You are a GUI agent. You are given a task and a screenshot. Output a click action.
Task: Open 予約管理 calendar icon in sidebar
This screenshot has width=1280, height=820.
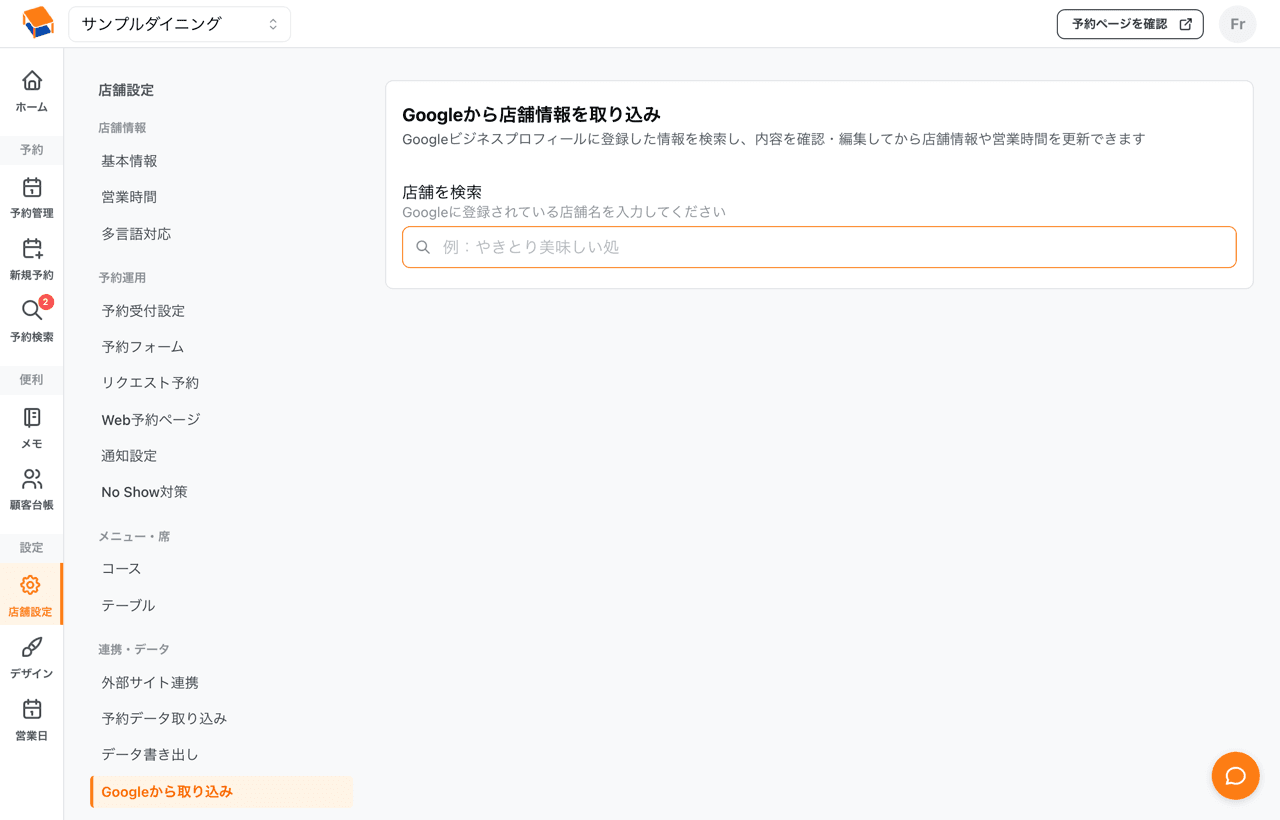32,187
